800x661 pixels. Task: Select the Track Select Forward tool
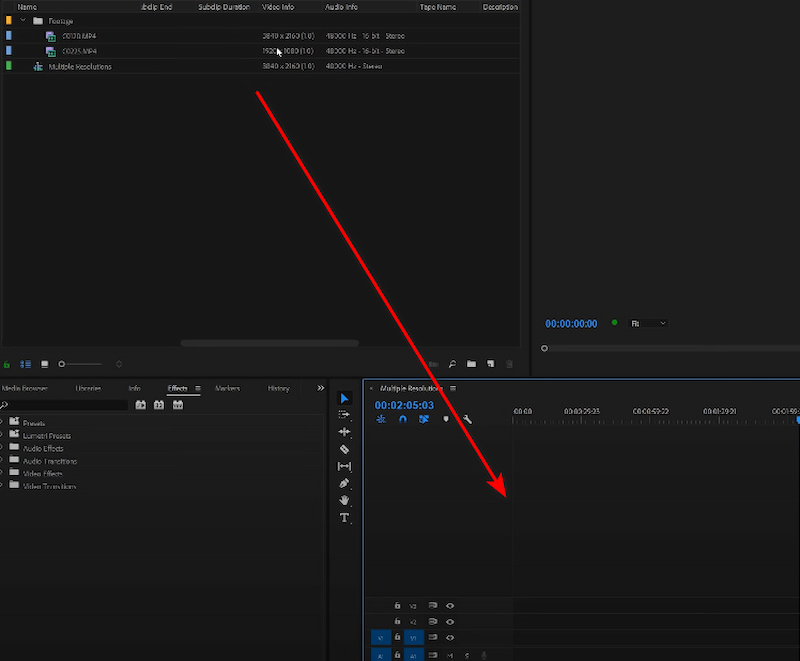[344, 415]
